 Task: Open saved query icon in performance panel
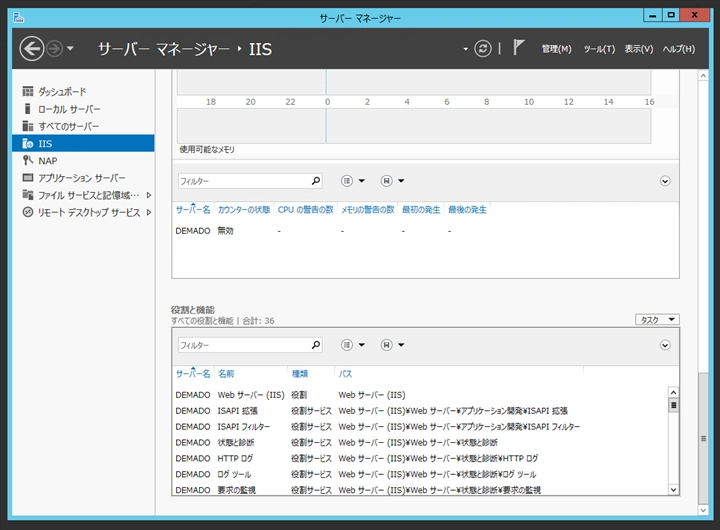(x=387, y=181)
